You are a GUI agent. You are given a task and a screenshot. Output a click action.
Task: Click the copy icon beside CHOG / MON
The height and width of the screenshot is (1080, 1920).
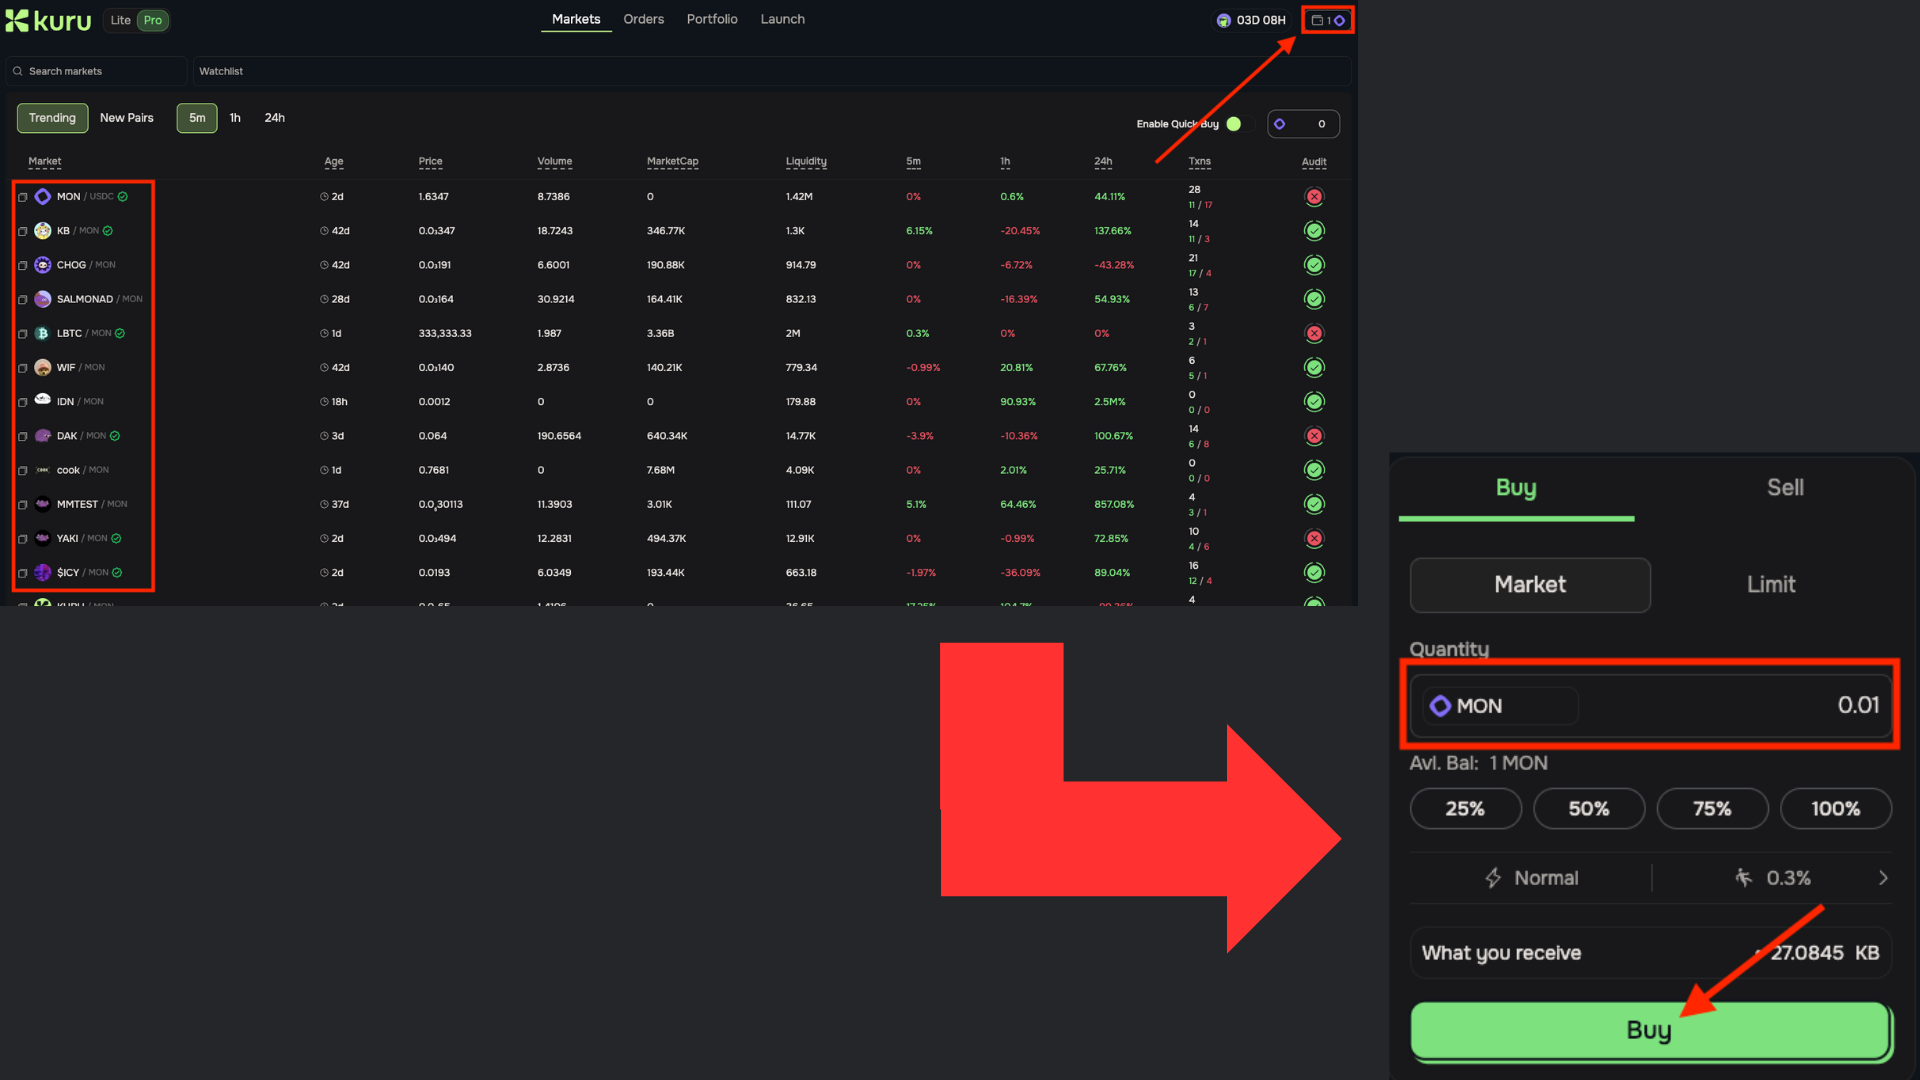(x=23, y=265)
